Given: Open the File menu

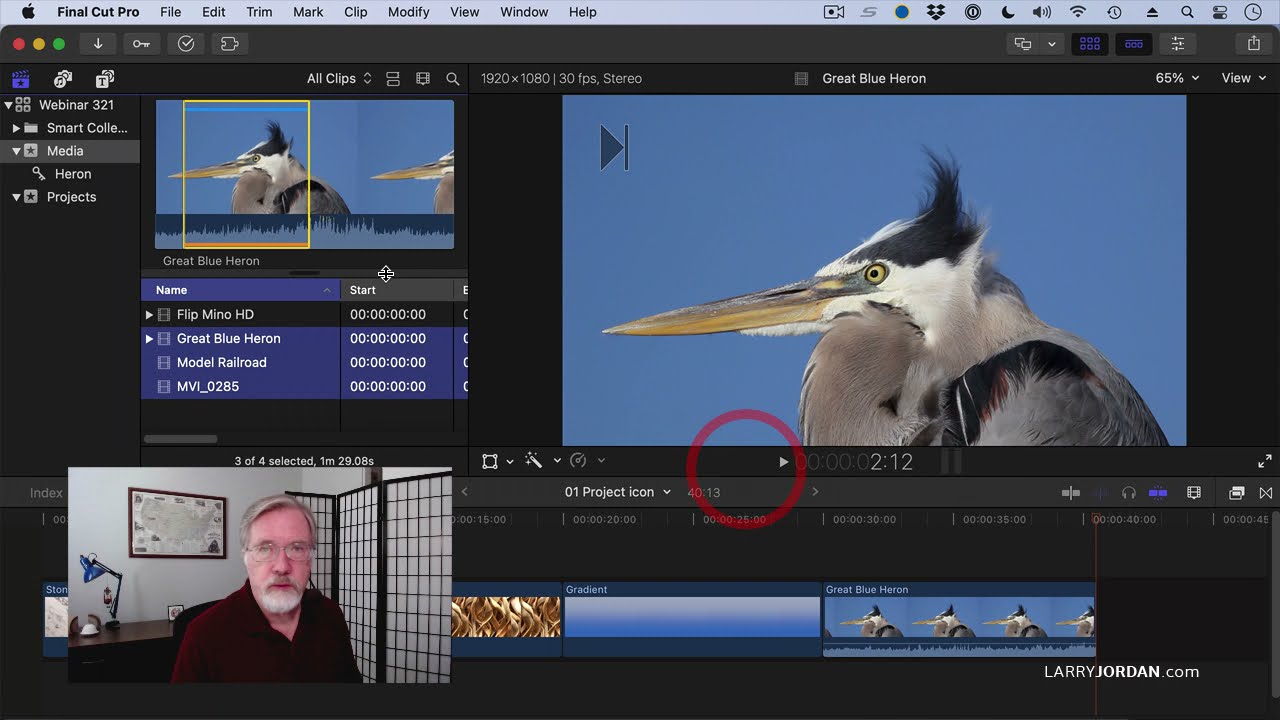Looking at the screenshot, I should click(x=170, y=12).
